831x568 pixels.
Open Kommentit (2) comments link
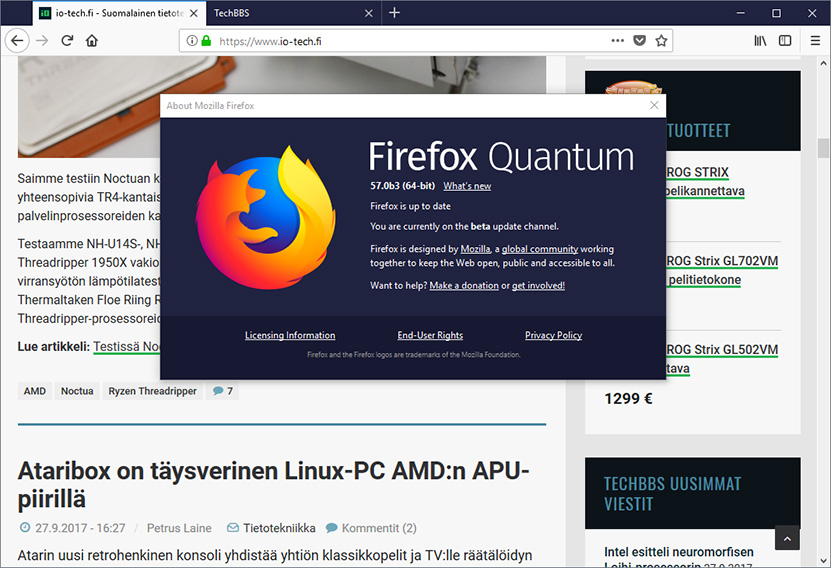(x=379, y=528)
